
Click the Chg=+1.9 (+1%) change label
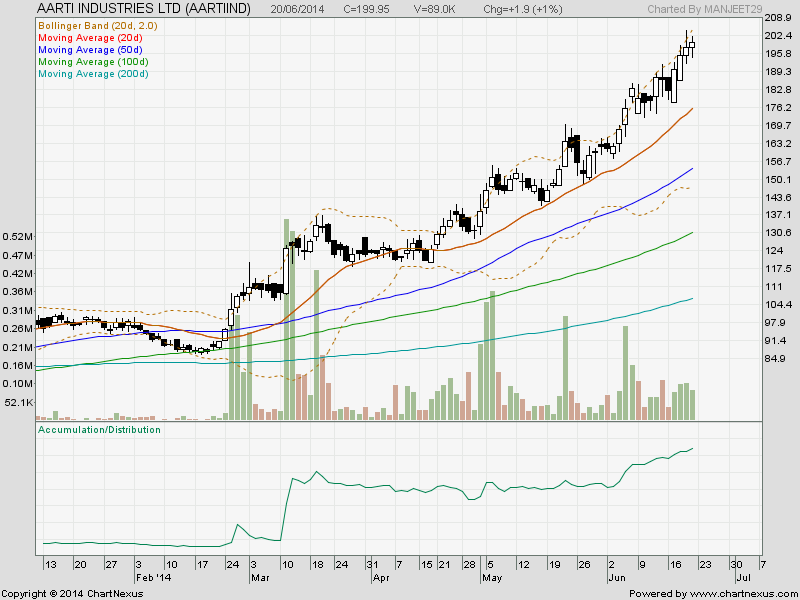pyautogui.click(x=522, y=9)
